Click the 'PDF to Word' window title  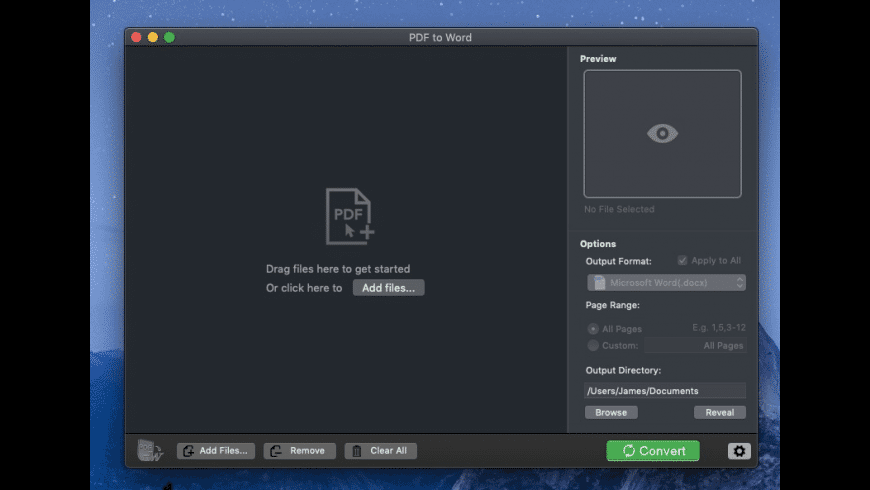(x=441, y=37)
